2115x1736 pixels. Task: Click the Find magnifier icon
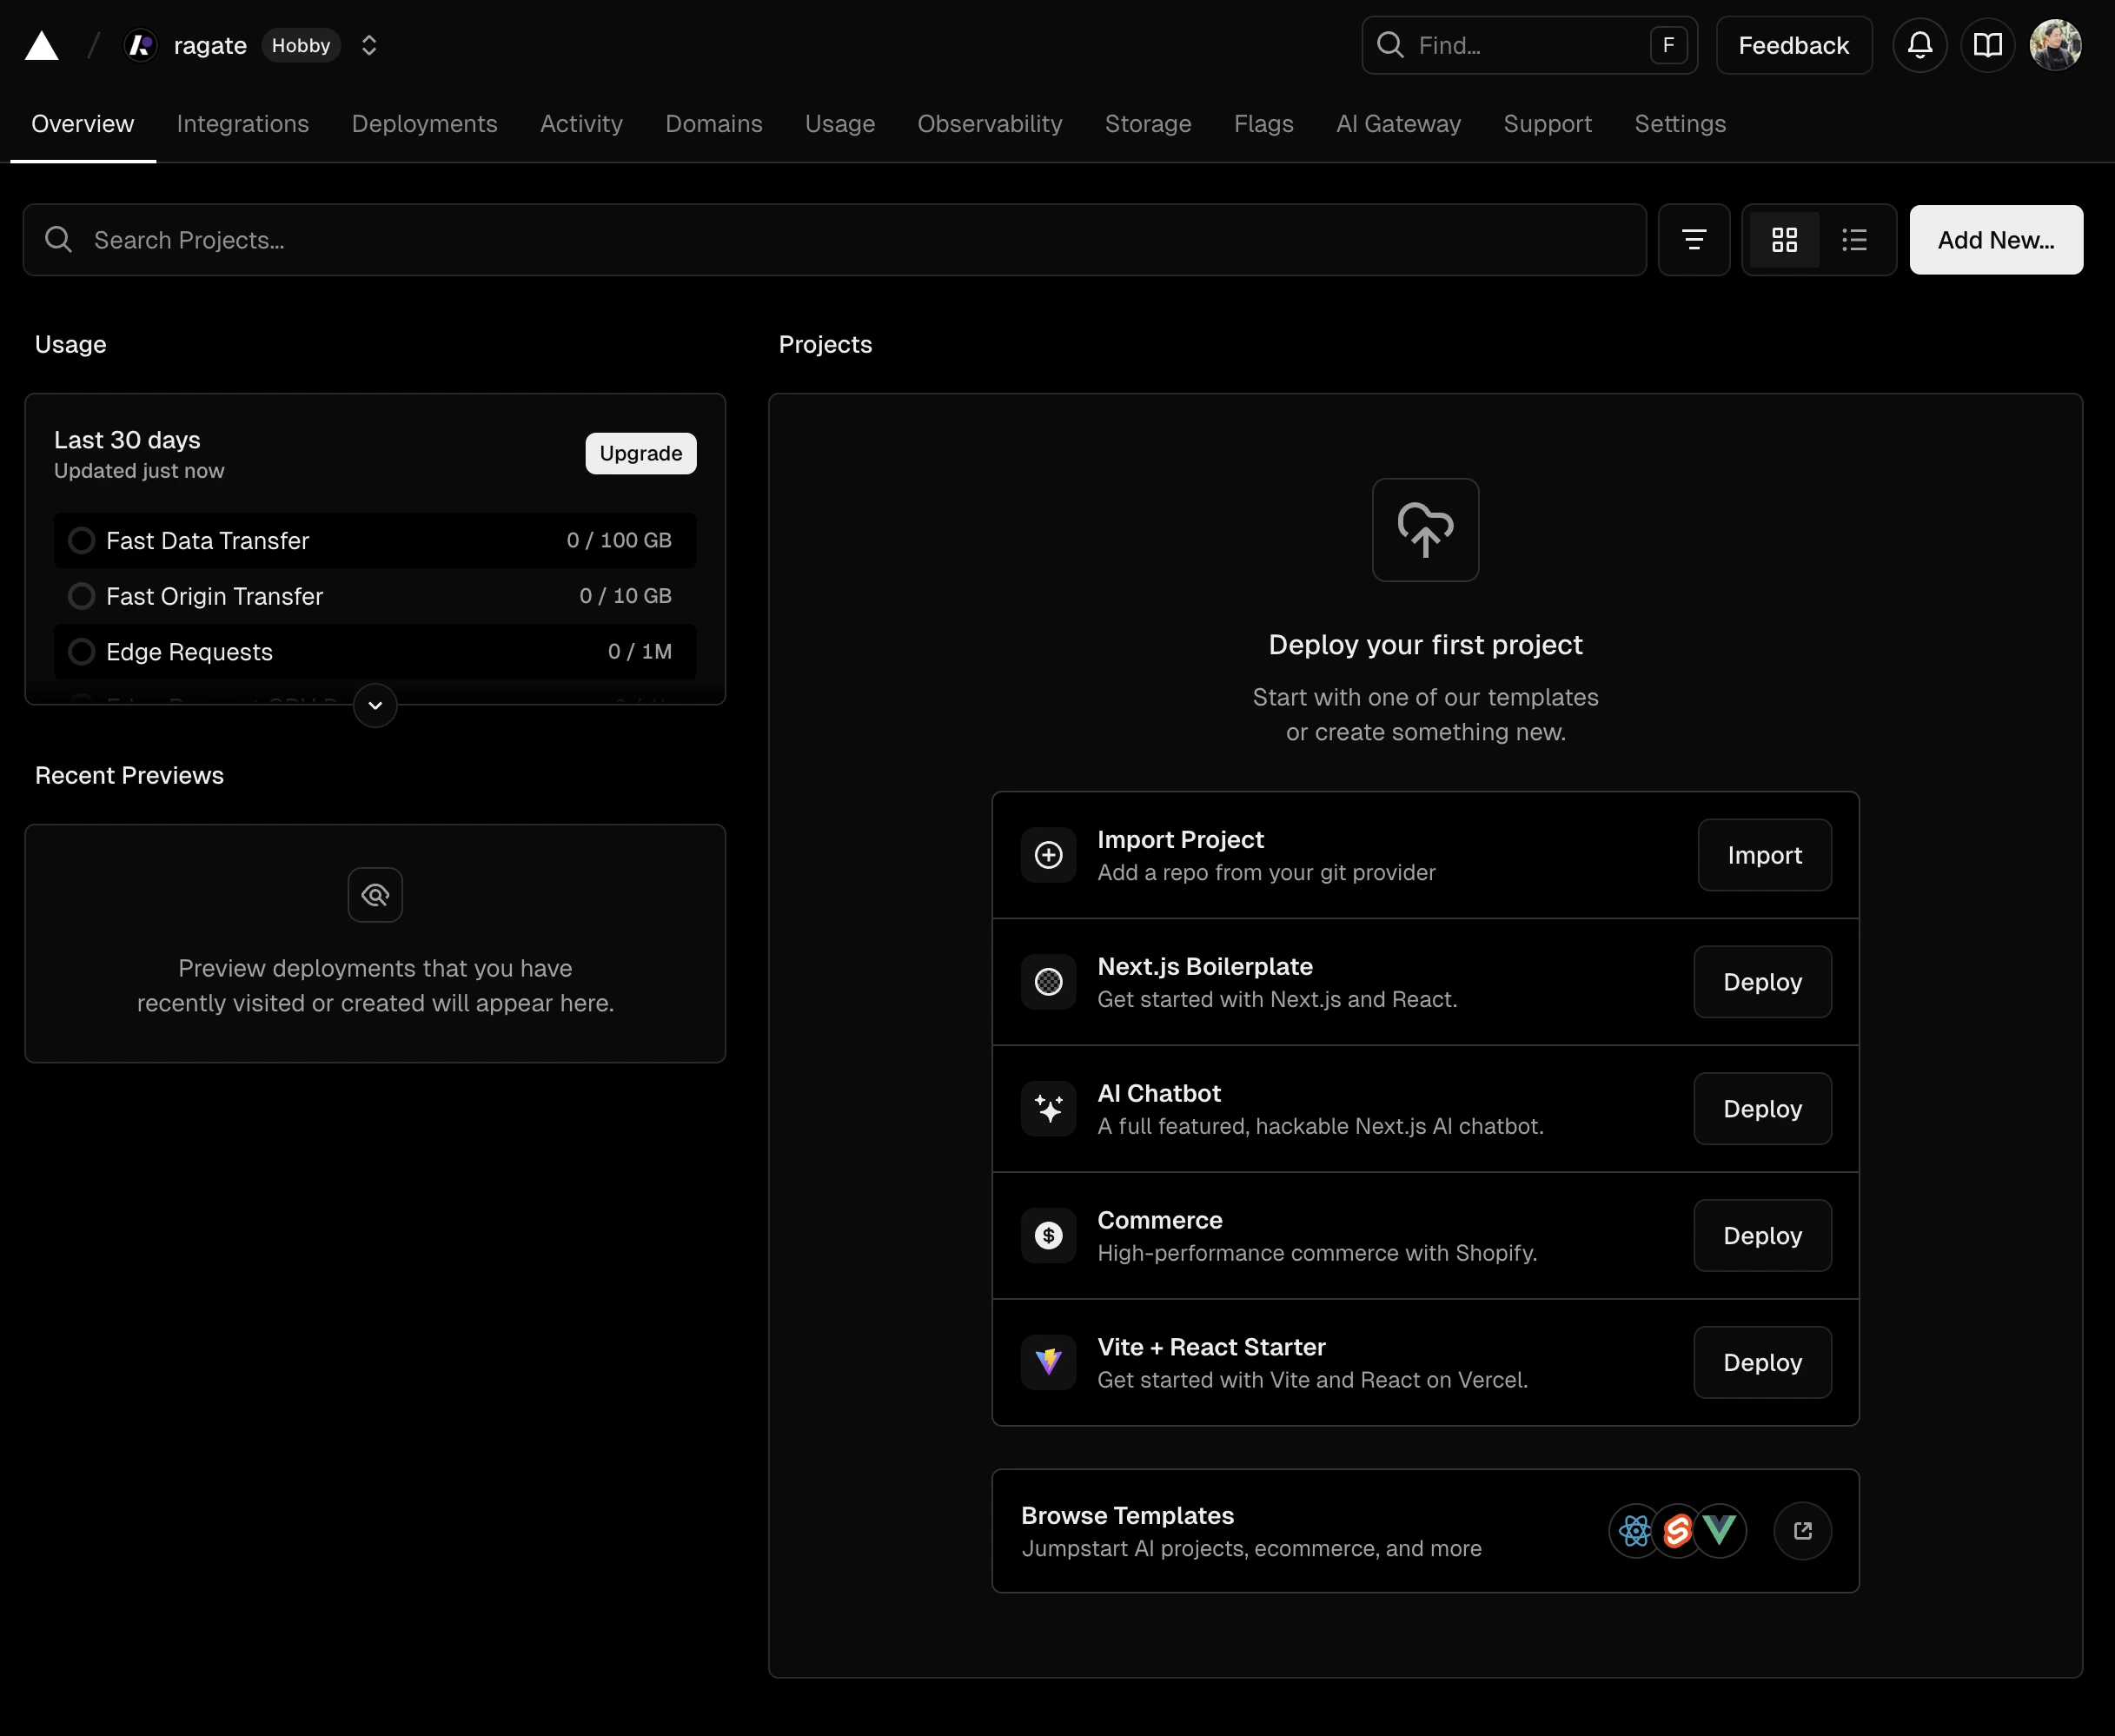coord(1390,45)
